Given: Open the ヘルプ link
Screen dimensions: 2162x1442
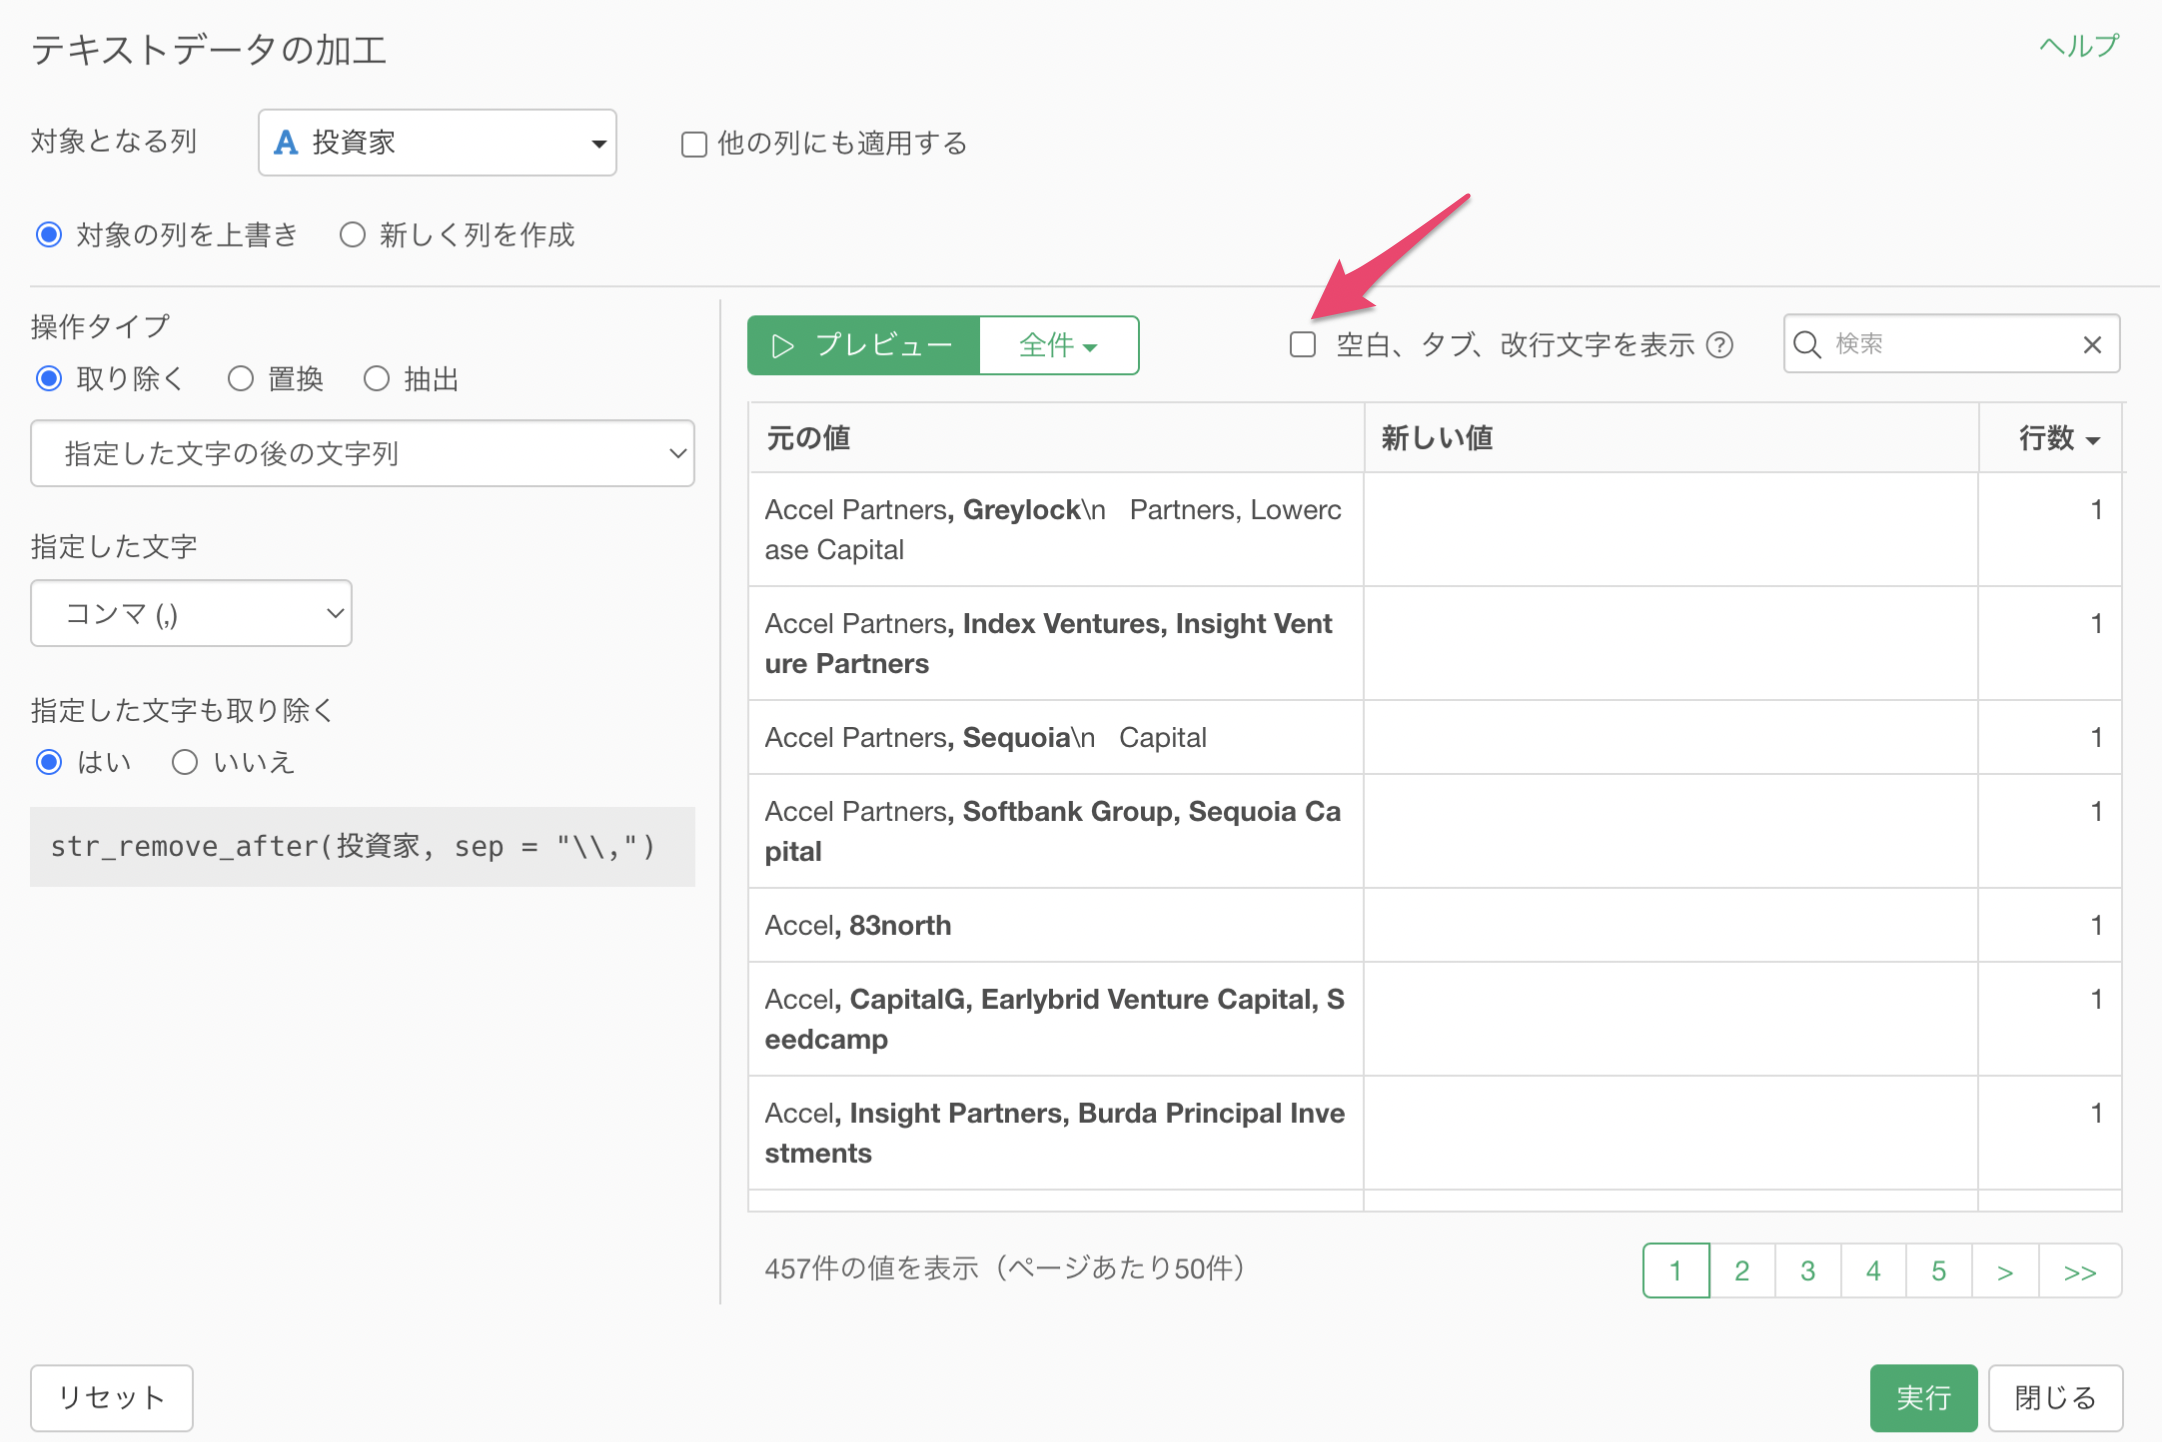Looking at the screenshot, I should 2079,46.
